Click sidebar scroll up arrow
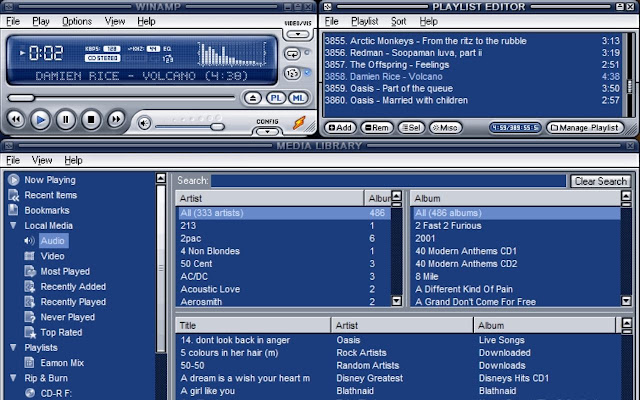The width and height of the screenshot is (640, 400). [x=161, y=178]
